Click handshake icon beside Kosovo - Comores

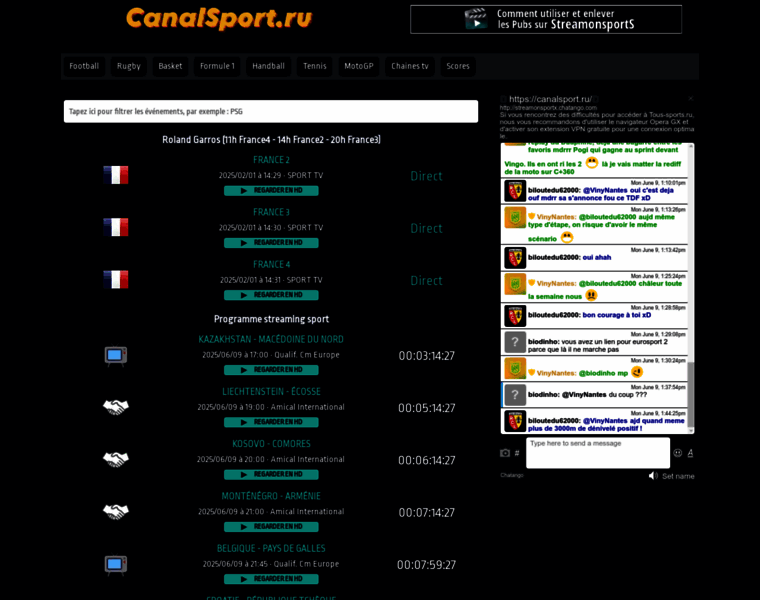pos(116,459)
